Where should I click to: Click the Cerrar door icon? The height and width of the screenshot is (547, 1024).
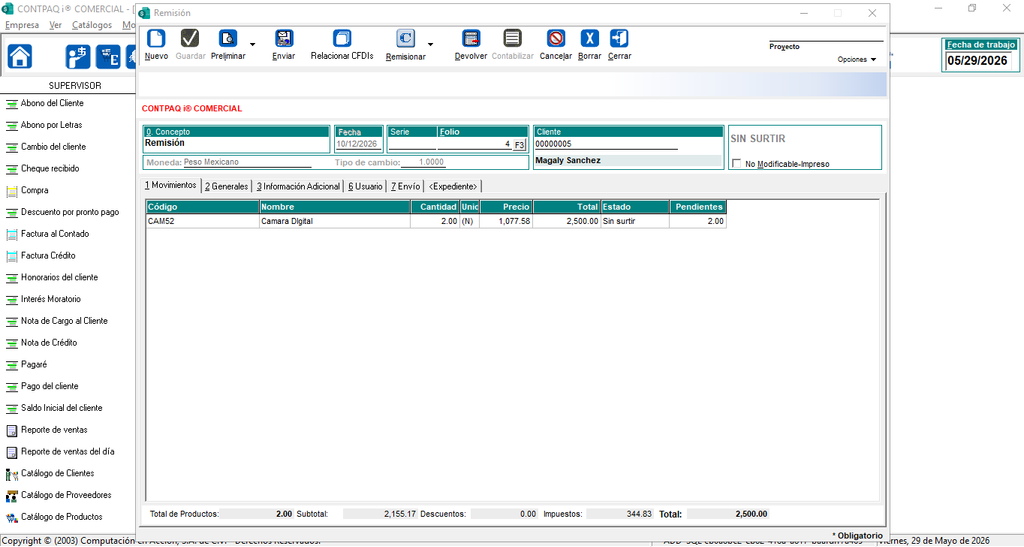(619, 39)
